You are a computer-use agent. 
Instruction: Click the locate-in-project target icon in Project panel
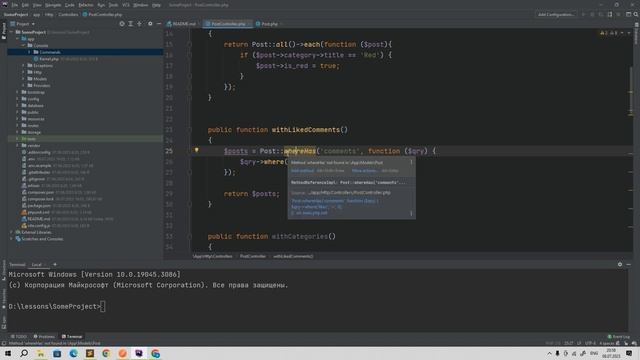point(122,24)
